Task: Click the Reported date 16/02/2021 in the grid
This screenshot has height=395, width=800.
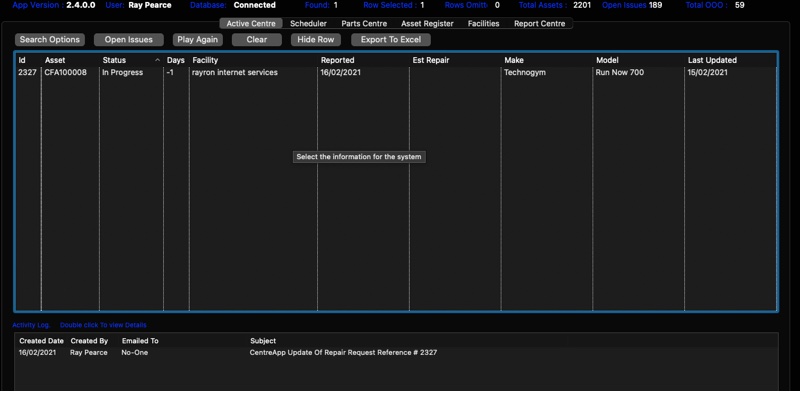Action: (340, 72)
